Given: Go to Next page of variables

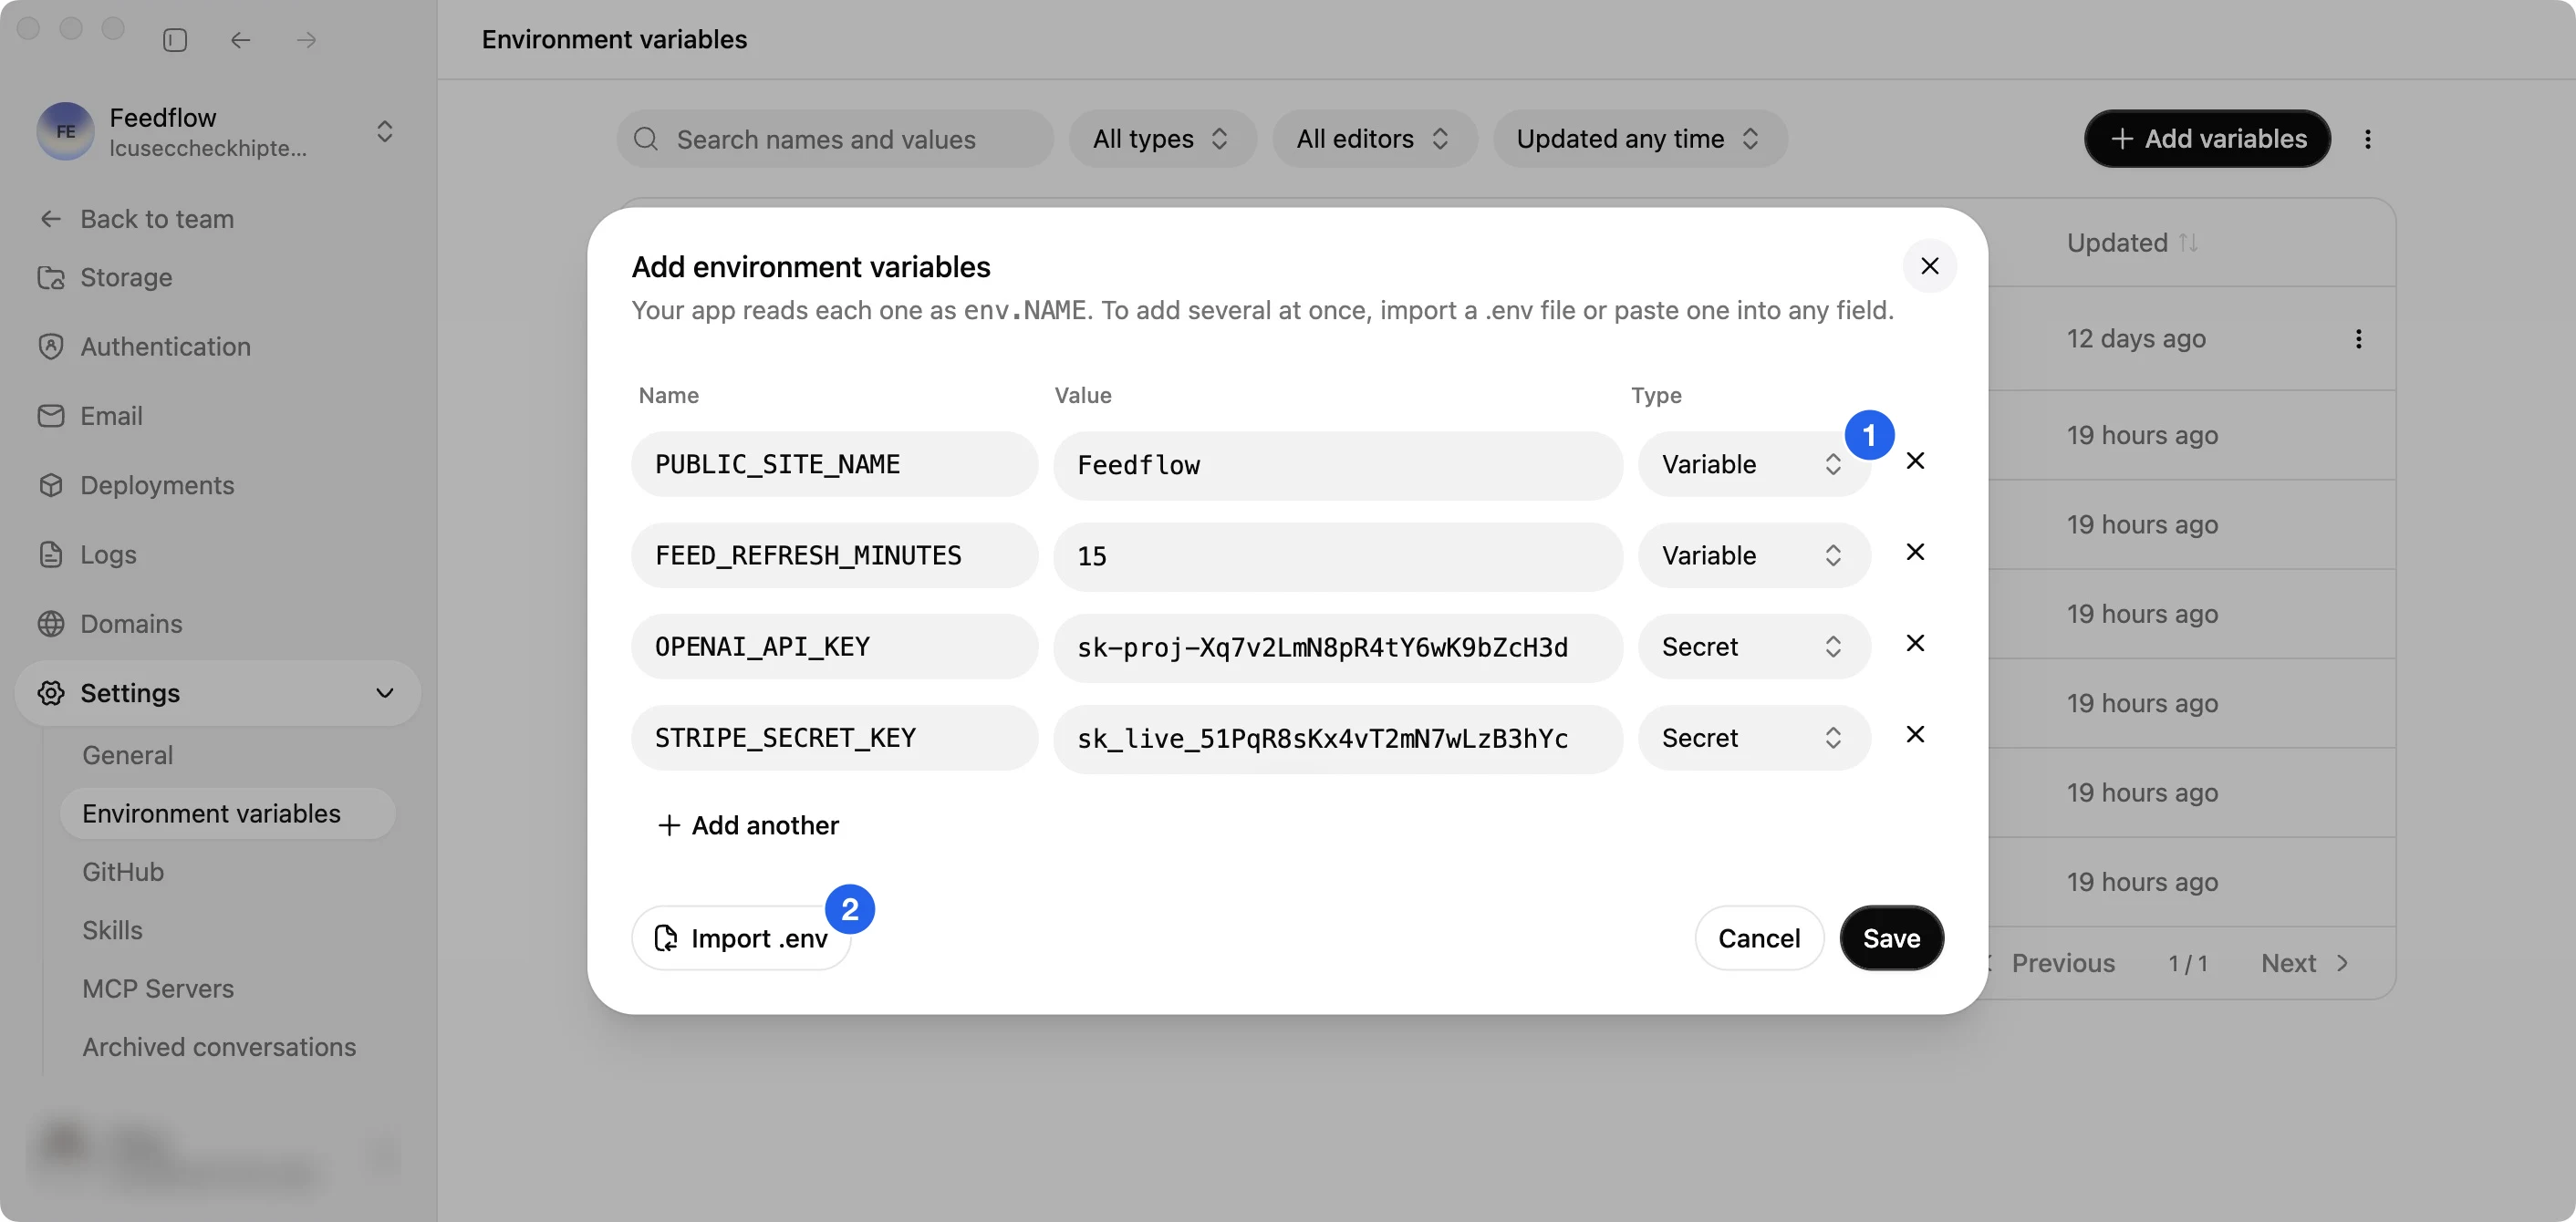Looking at the screenshot, I should click(x=2303, y=963).
